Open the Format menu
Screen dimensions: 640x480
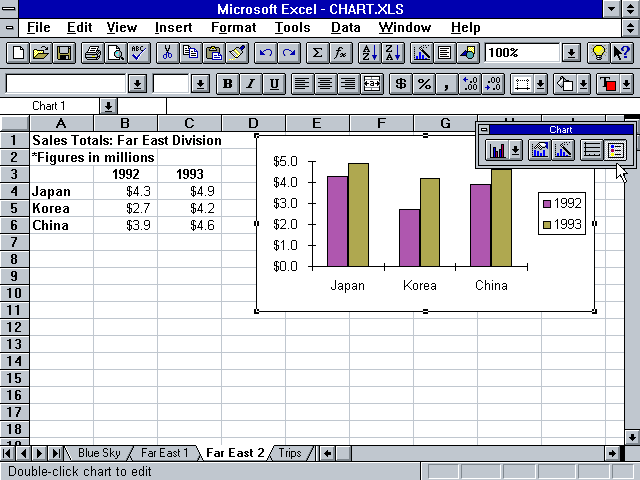point(233,27)
